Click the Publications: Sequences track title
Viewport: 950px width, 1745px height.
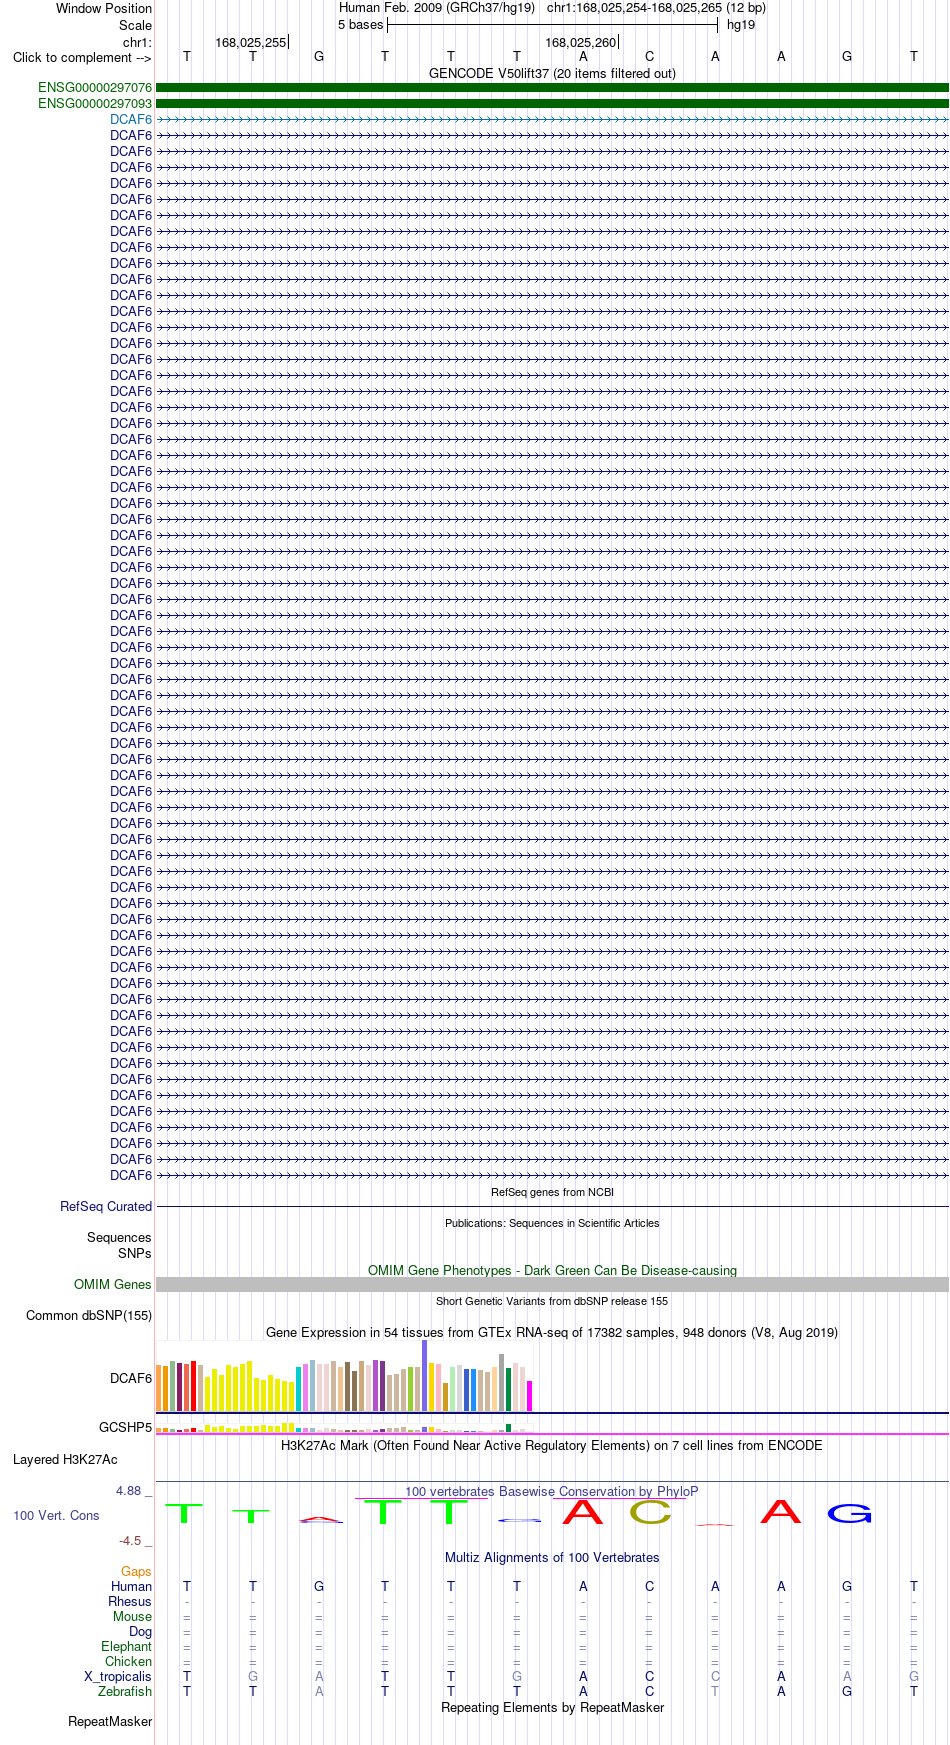pos(552,1223)
